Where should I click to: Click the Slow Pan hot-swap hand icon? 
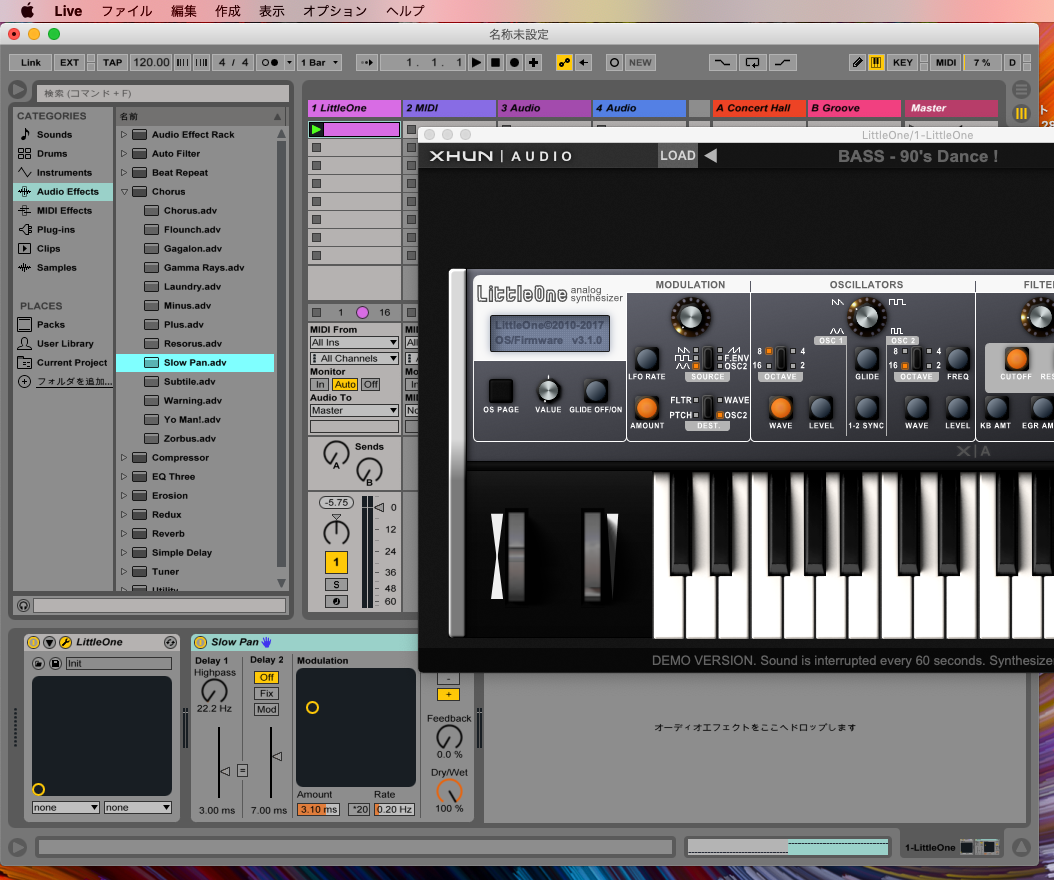pos(266,642)
